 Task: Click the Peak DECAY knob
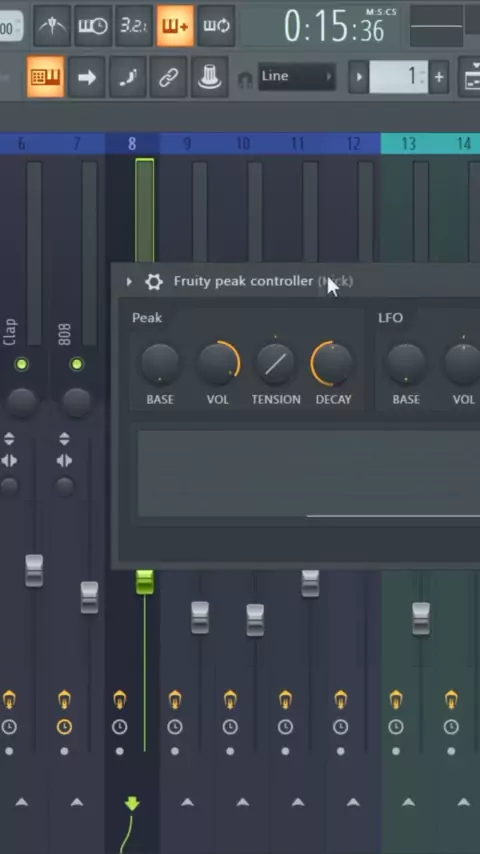[332, 363]
